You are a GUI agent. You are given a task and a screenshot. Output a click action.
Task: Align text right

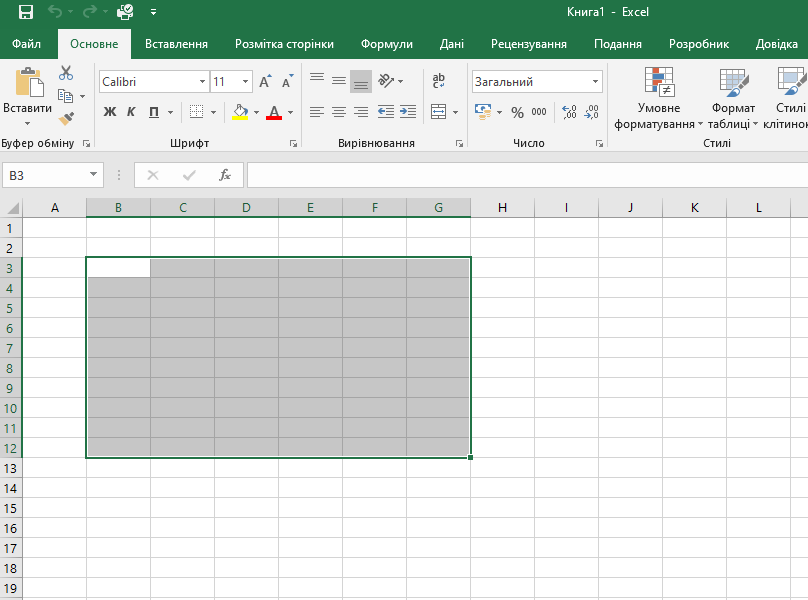(x=361, y=112)
